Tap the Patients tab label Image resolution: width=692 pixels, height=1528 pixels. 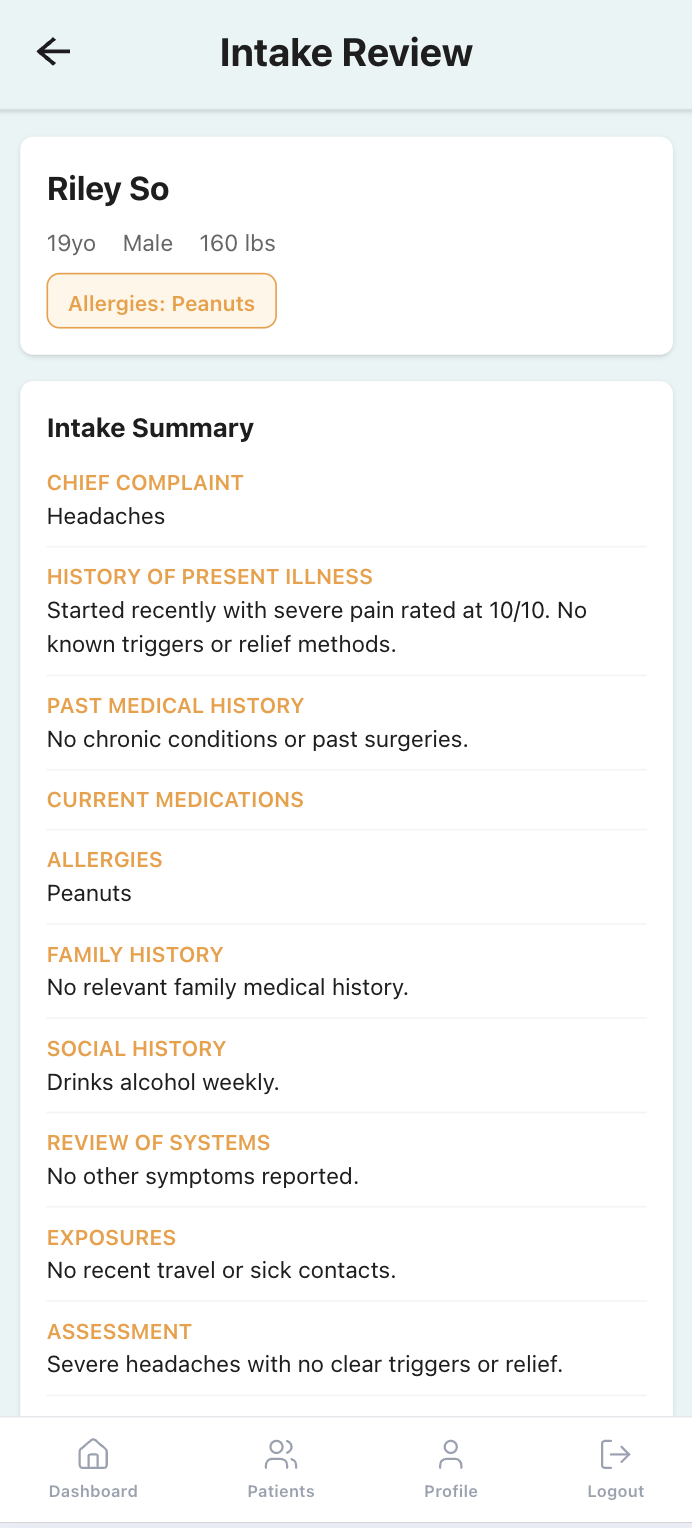pyautogui.click(x=281, y=1491)
